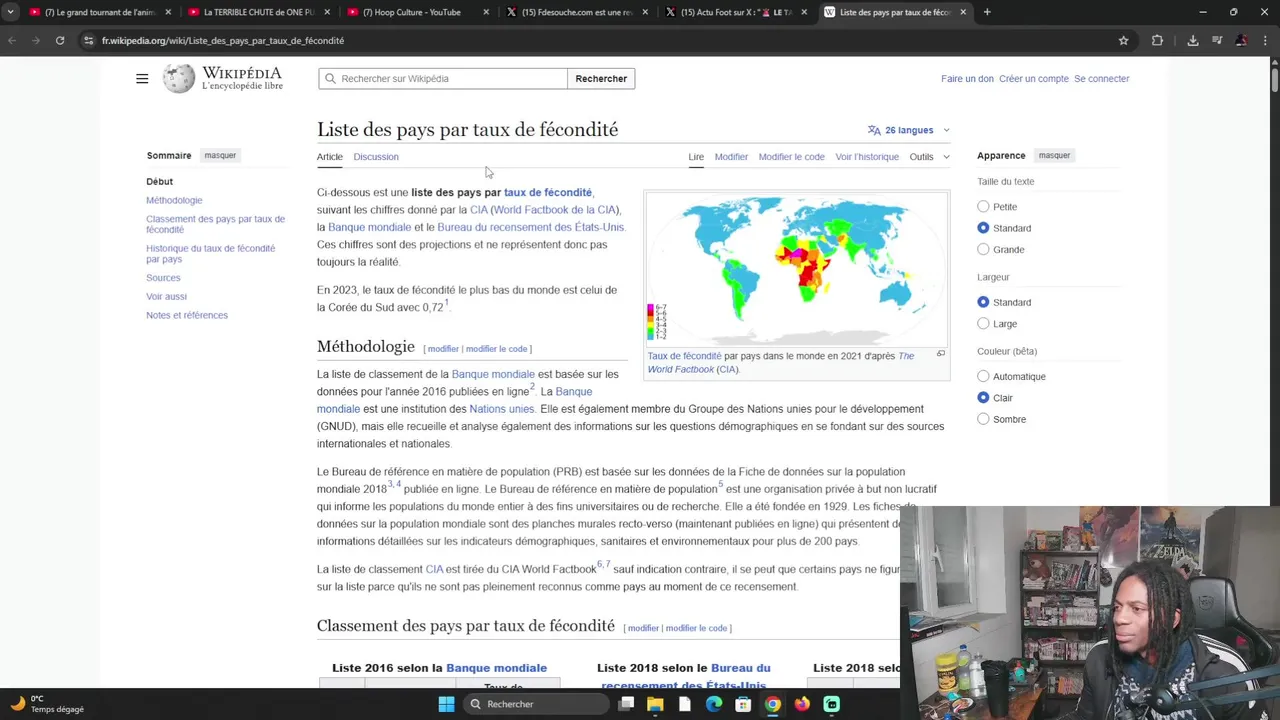The height and width of the screenshot is (720, 1280).
Task: Select Large width option
Action: click(983, 323)
